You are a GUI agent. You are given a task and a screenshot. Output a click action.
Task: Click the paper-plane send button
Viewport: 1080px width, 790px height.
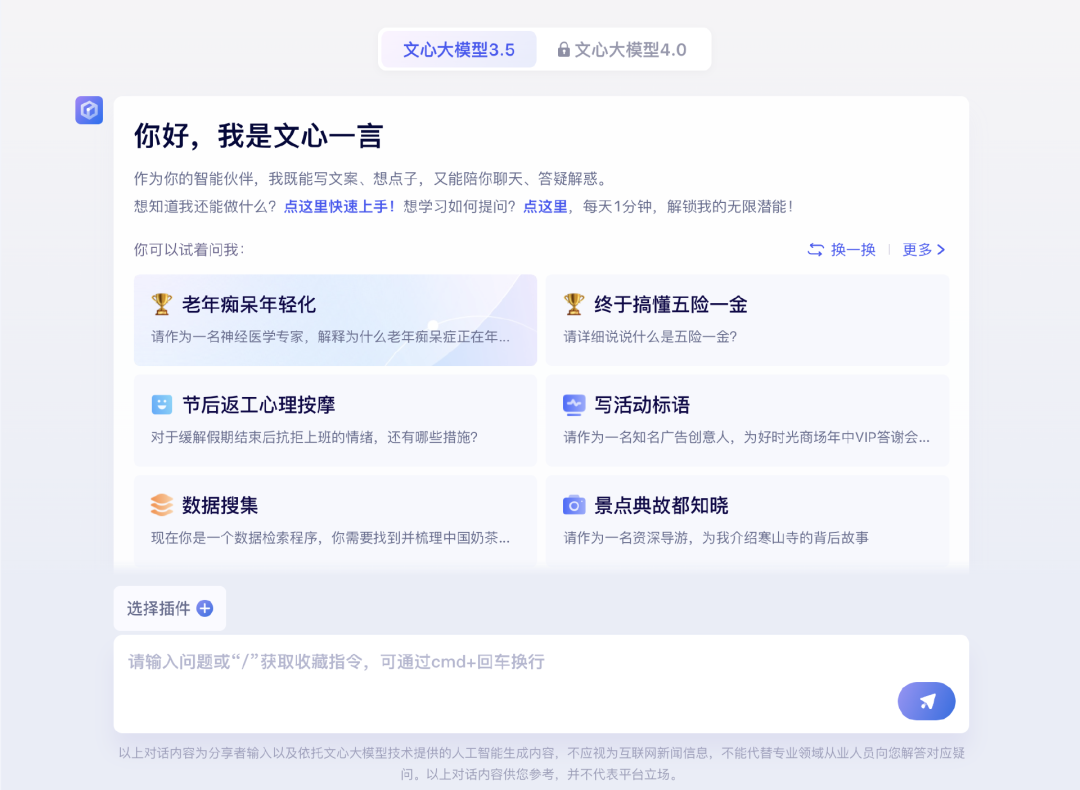[926, 701]
